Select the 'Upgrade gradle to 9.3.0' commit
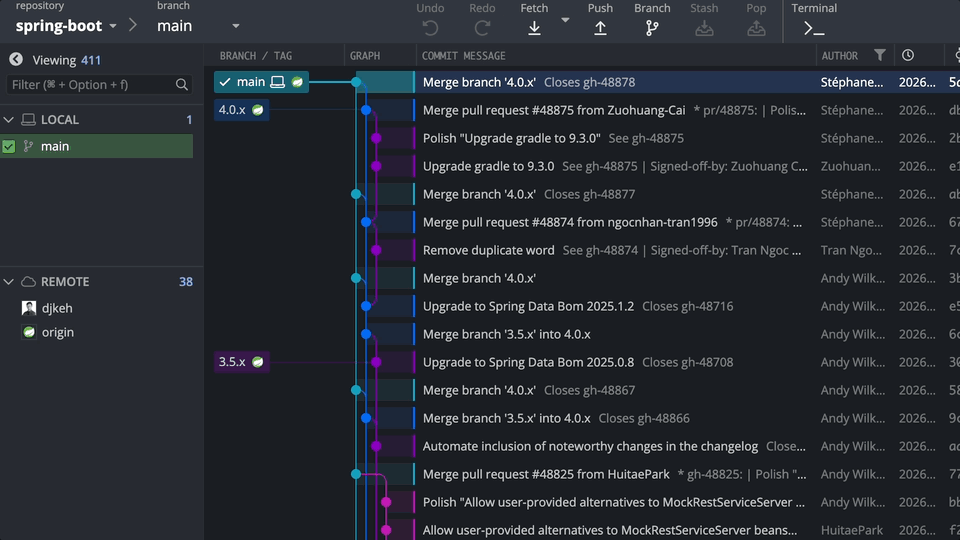 pos(488,166)
